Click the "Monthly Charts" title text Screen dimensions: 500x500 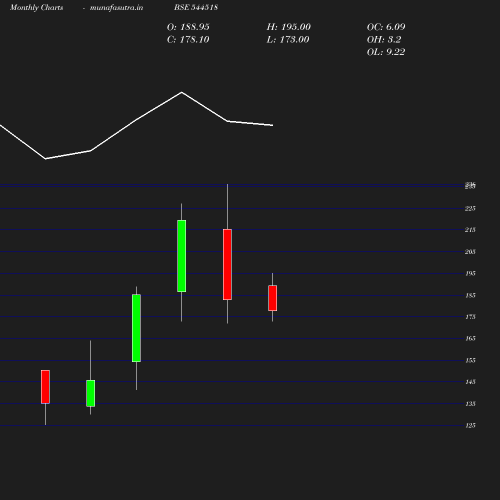coord(37,8)
